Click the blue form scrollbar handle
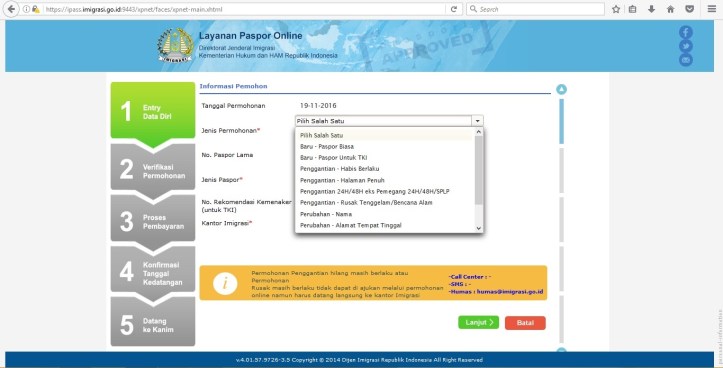The image size is (723, 368). 561,121
